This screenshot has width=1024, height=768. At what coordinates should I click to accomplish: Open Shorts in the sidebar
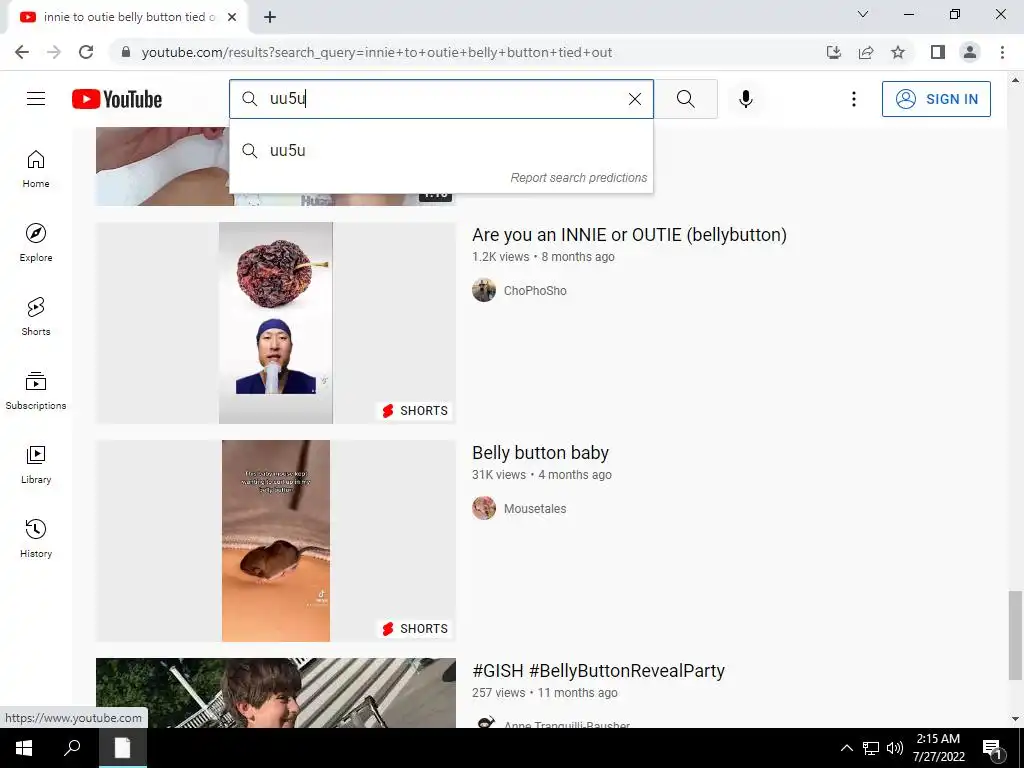coord(36,317)
